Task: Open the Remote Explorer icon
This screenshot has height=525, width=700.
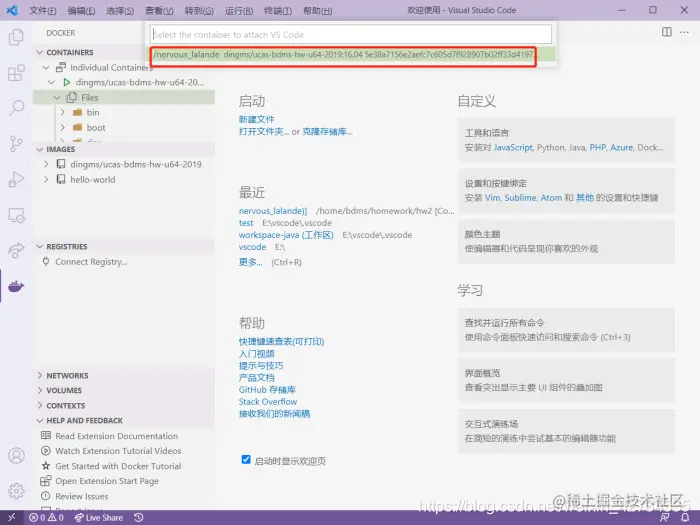Action: [16, 215]
